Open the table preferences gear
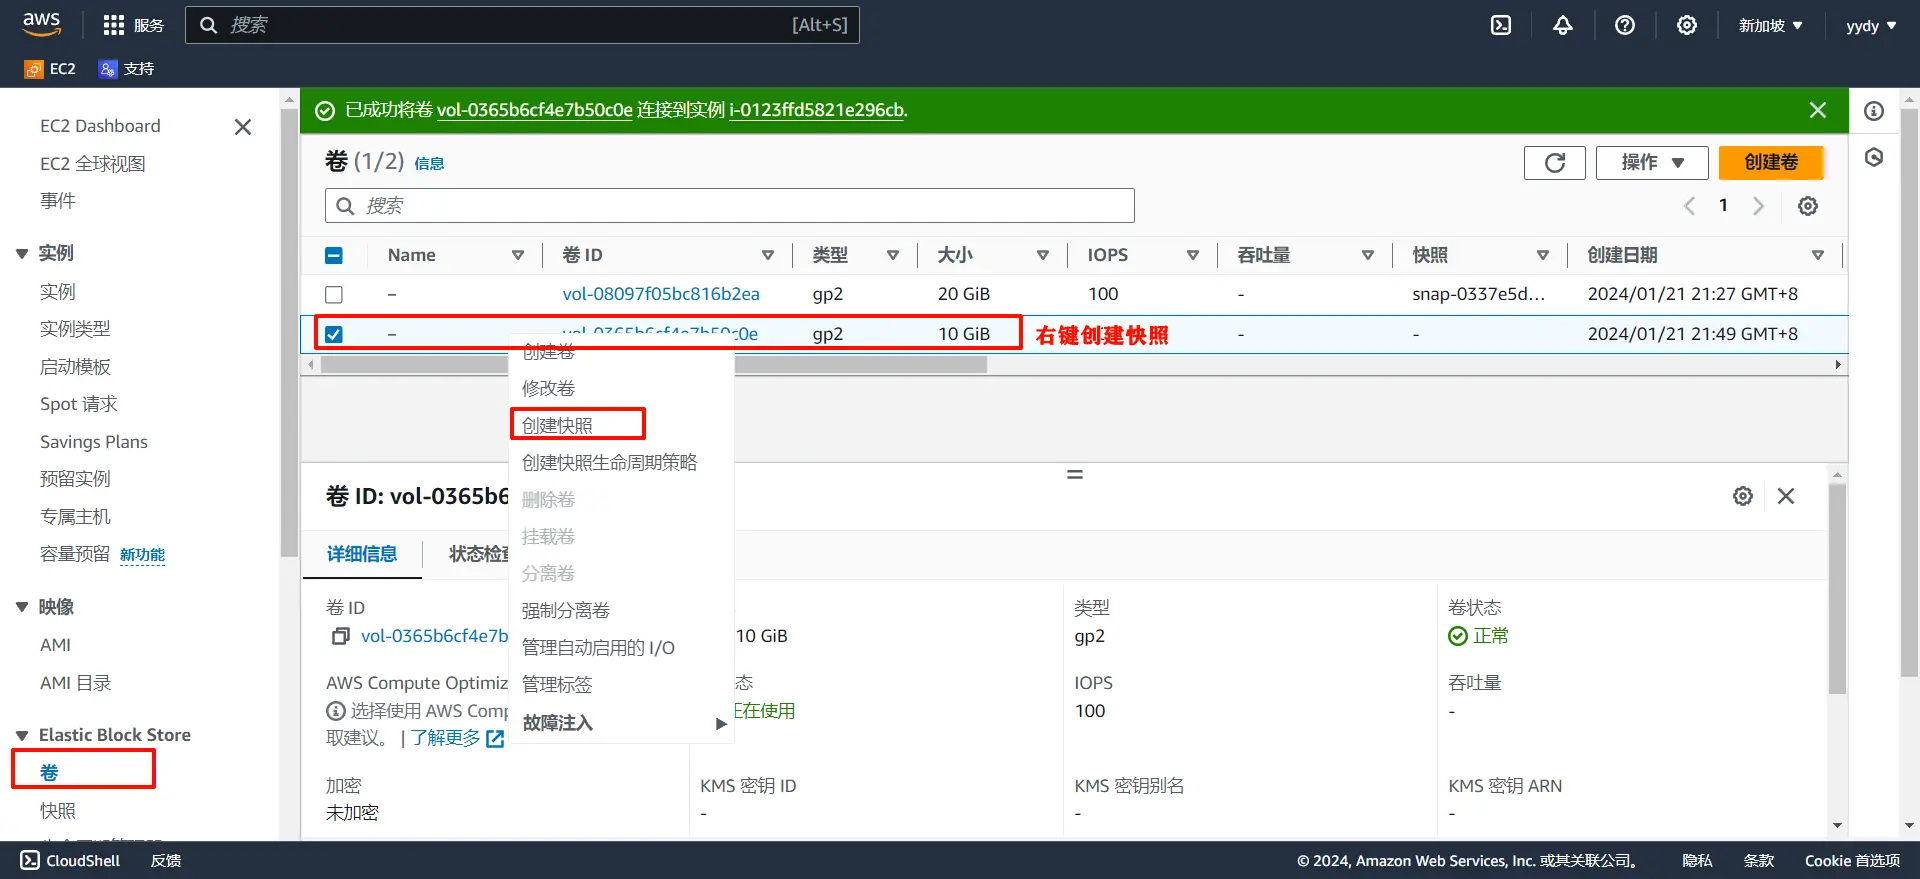Screen dimensions: 1920x879 (x=1808, y=206)
